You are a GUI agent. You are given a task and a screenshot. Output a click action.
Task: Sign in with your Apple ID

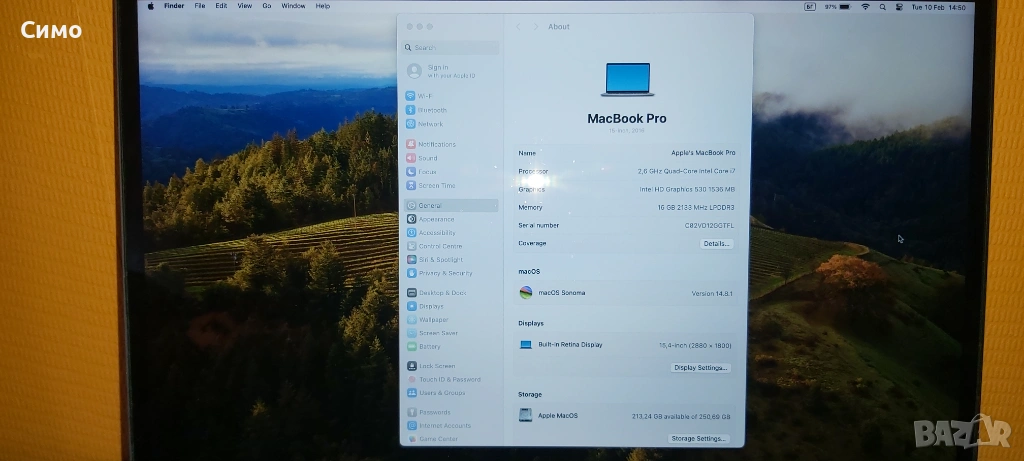[x=450, y=71]
